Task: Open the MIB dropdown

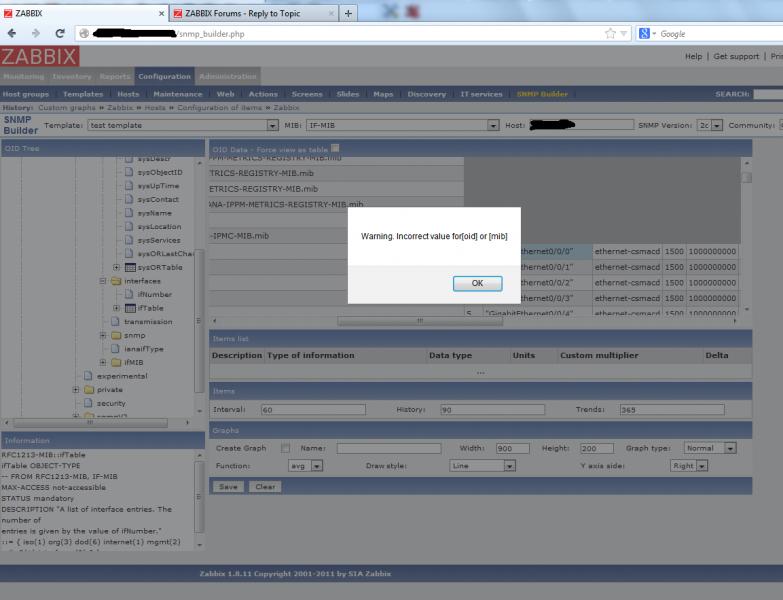Action: 493,125
